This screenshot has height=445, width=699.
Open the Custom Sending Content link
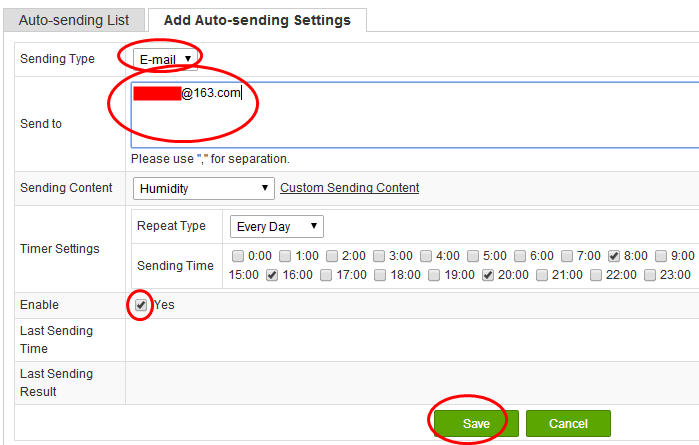point(349,188)
